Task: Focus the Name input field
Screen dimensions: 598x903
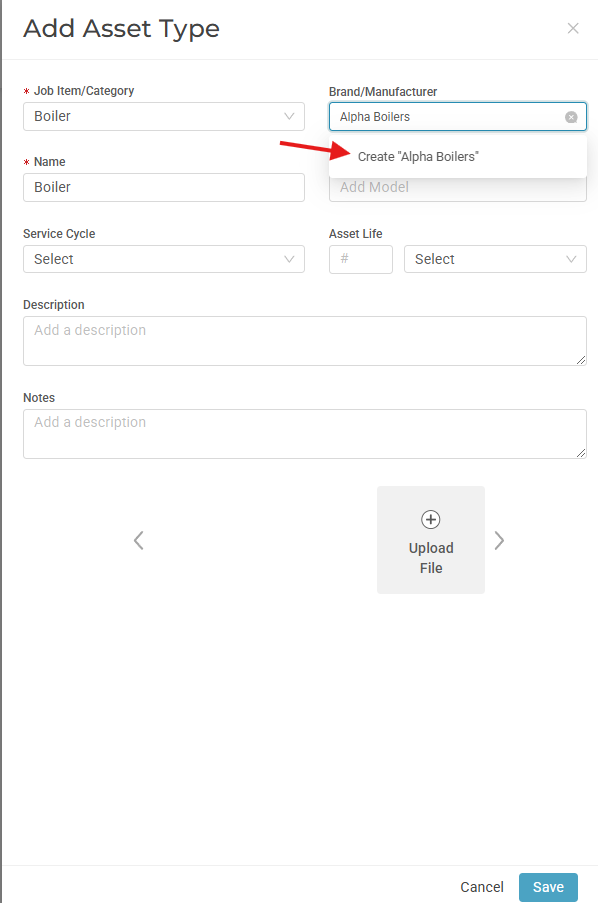Action: (x=164, y=187)
